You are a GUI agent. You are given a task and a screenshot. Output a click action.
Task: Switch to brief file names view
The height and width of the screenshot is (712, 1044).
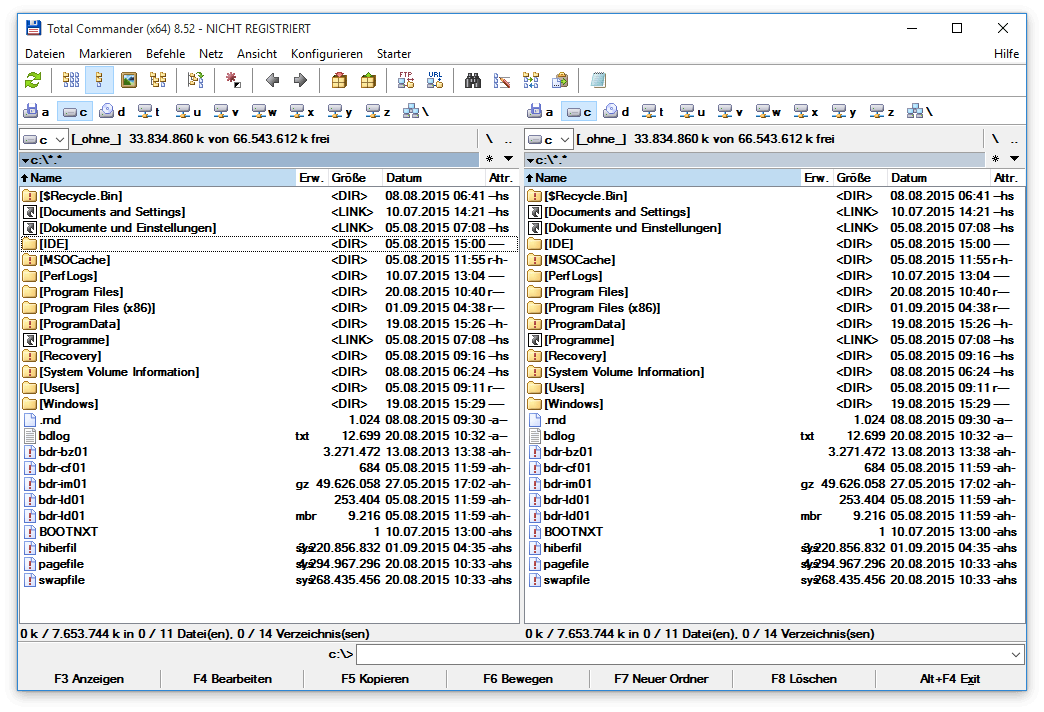pyautogui.click(x=71, y=81)
